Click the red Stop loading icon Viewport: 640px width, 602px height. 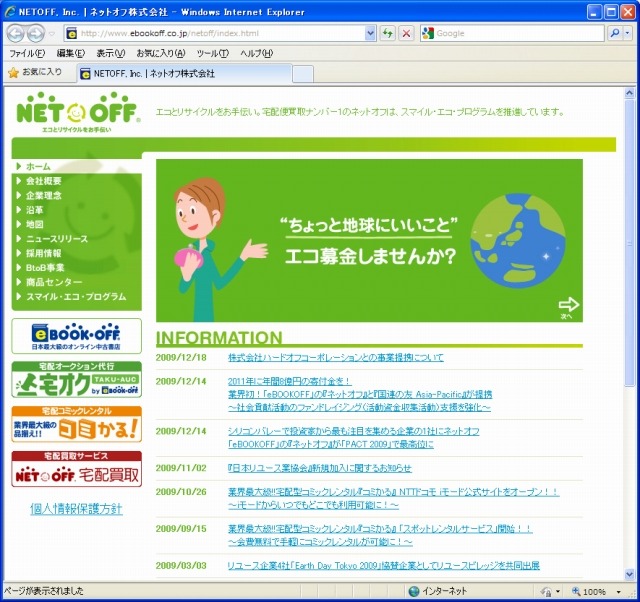[x=406, y=33]
